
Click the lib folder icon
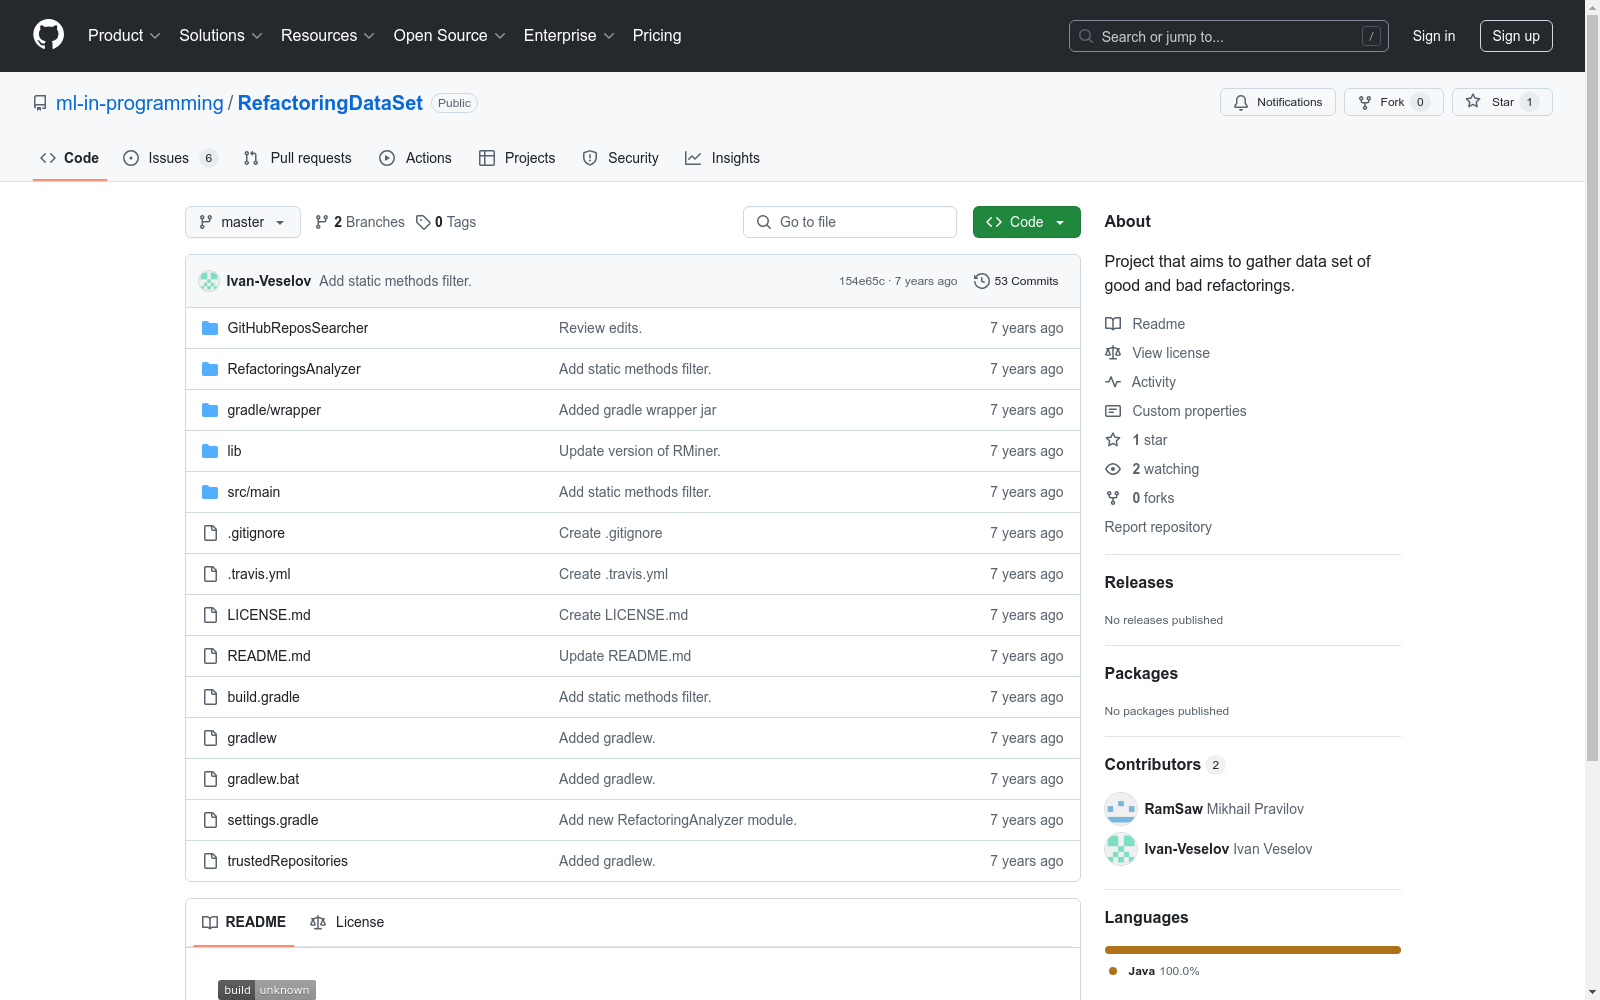pos(210,451)
